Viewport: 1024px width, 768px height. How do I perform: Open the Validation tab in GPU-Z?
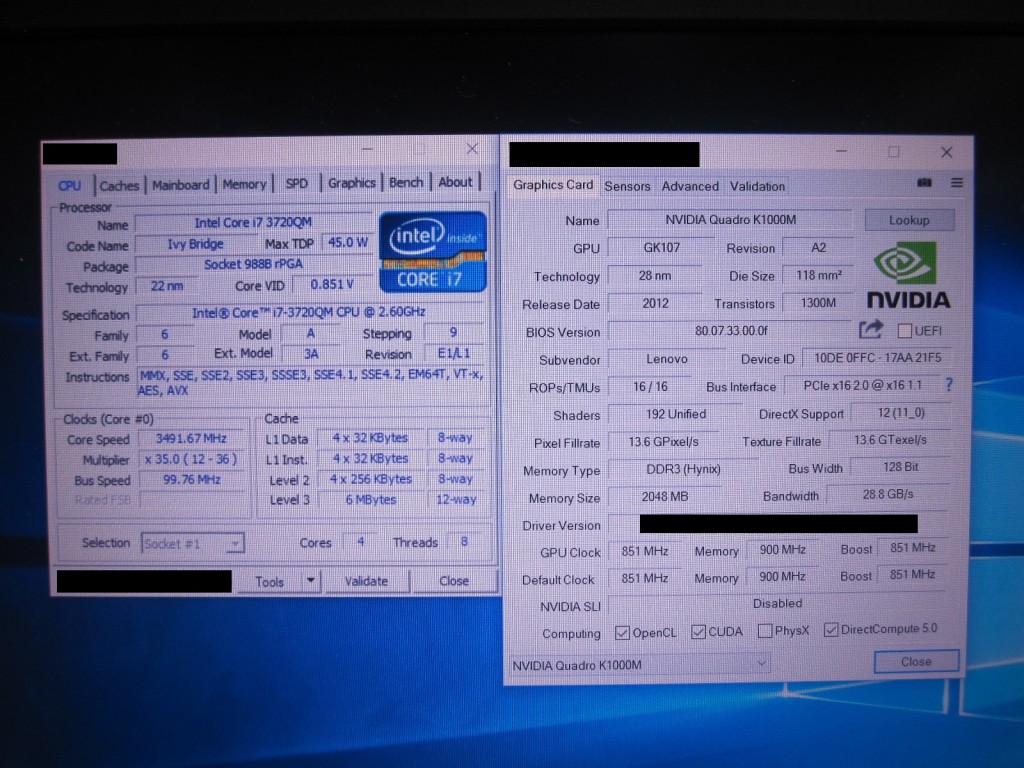tap(757, 186)
